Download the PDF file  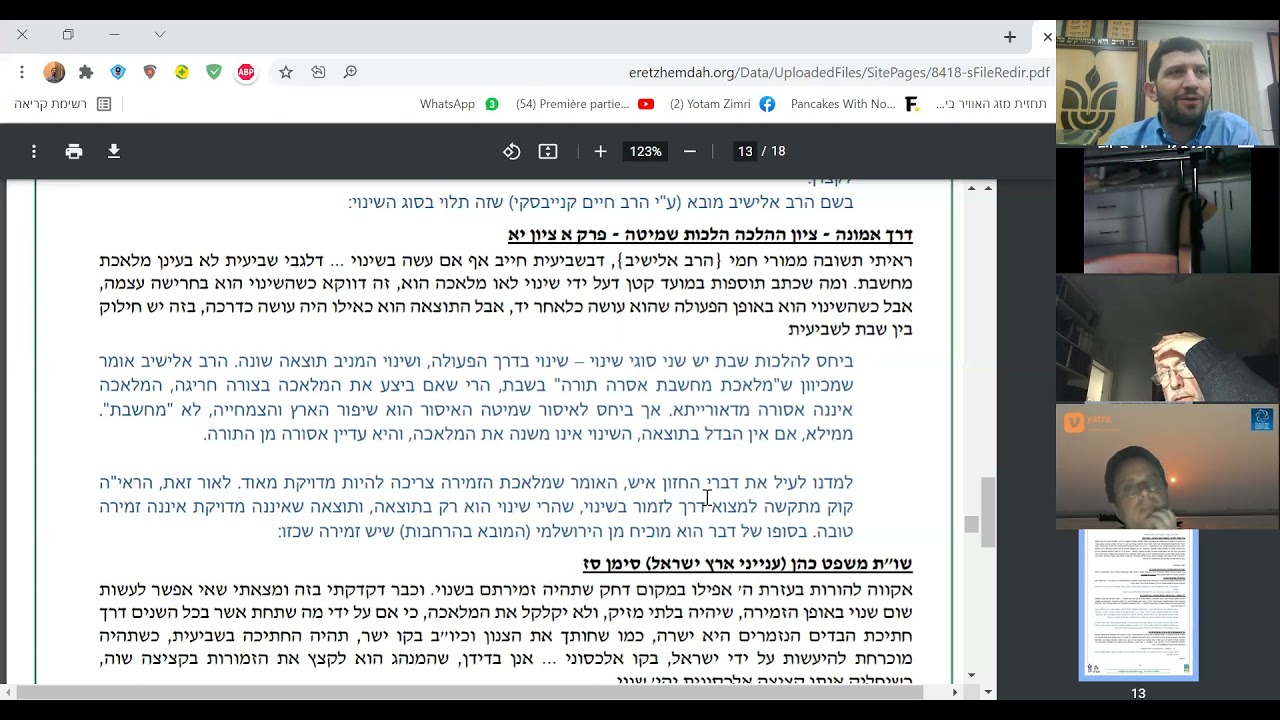point(114,151)
